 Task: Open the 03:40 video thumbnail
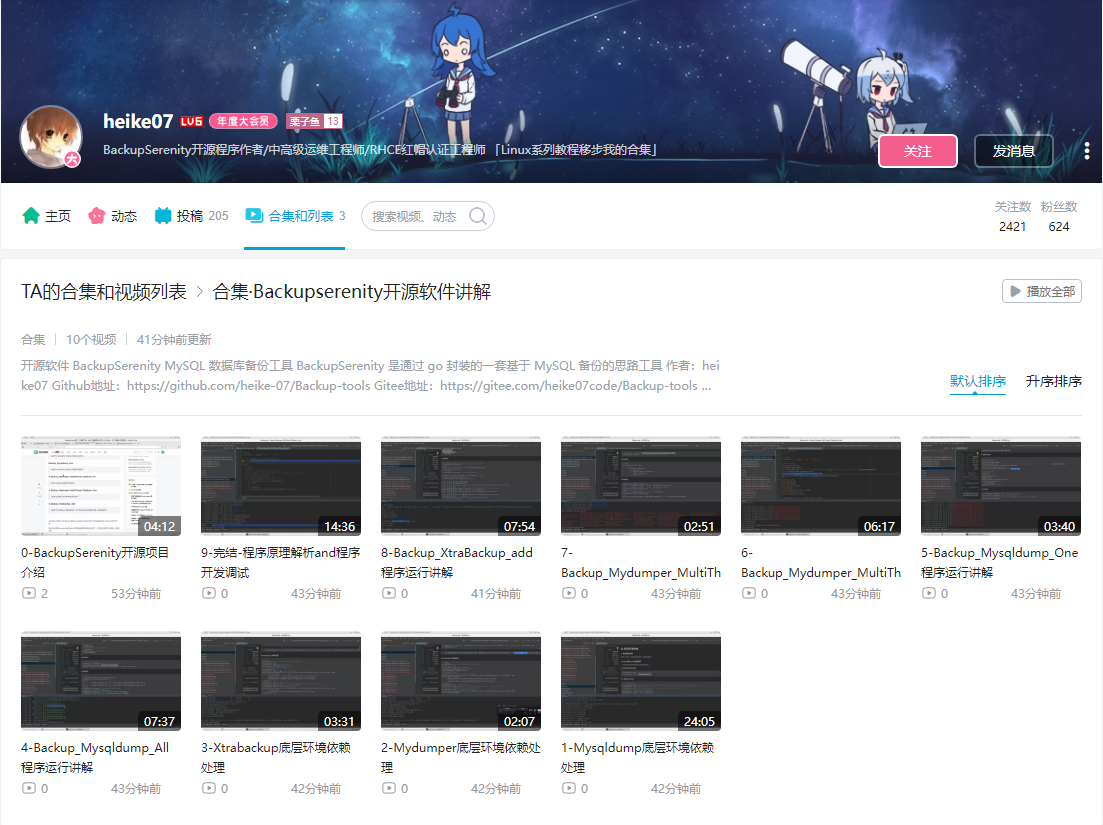pyautogui.click(x=1001, y=486)
